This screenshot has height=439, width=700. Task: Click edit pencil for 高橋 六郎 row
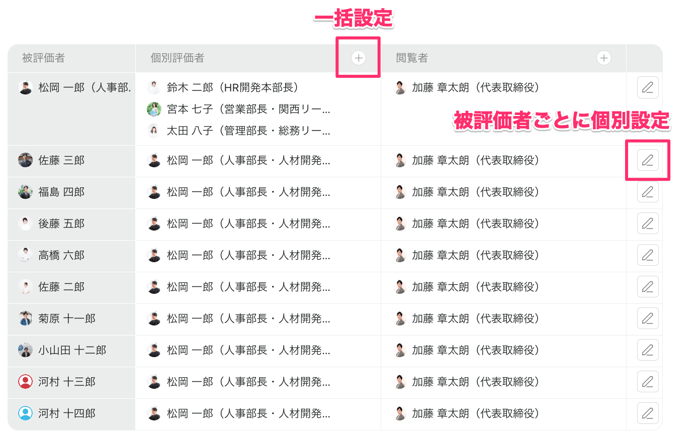(647, 255)
